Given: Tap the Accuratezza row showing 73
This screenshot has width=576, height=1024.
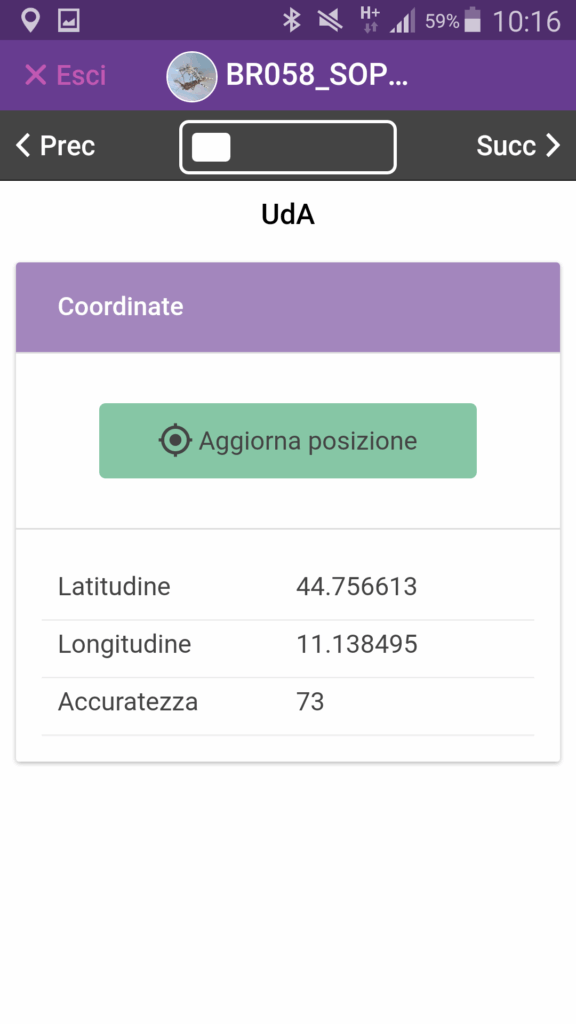Looking at the screenshot, I should pos(288,702).
